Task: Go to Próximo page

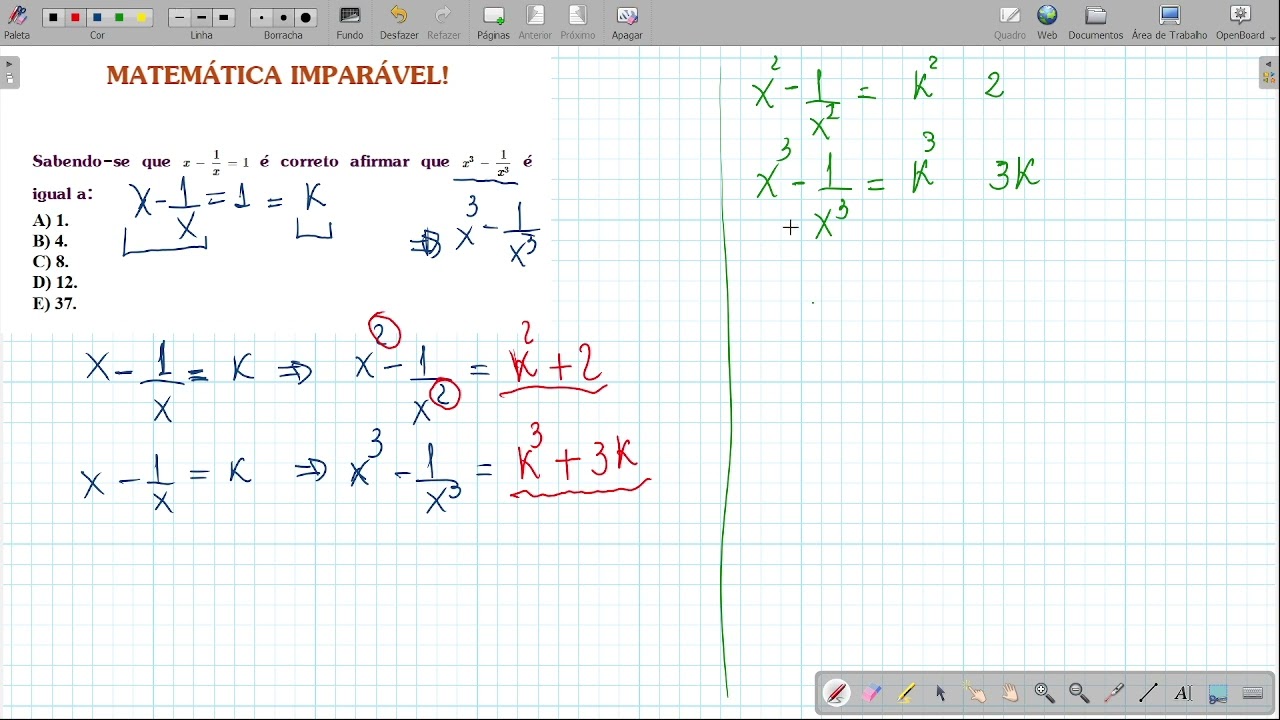Action: coord(578,22)
